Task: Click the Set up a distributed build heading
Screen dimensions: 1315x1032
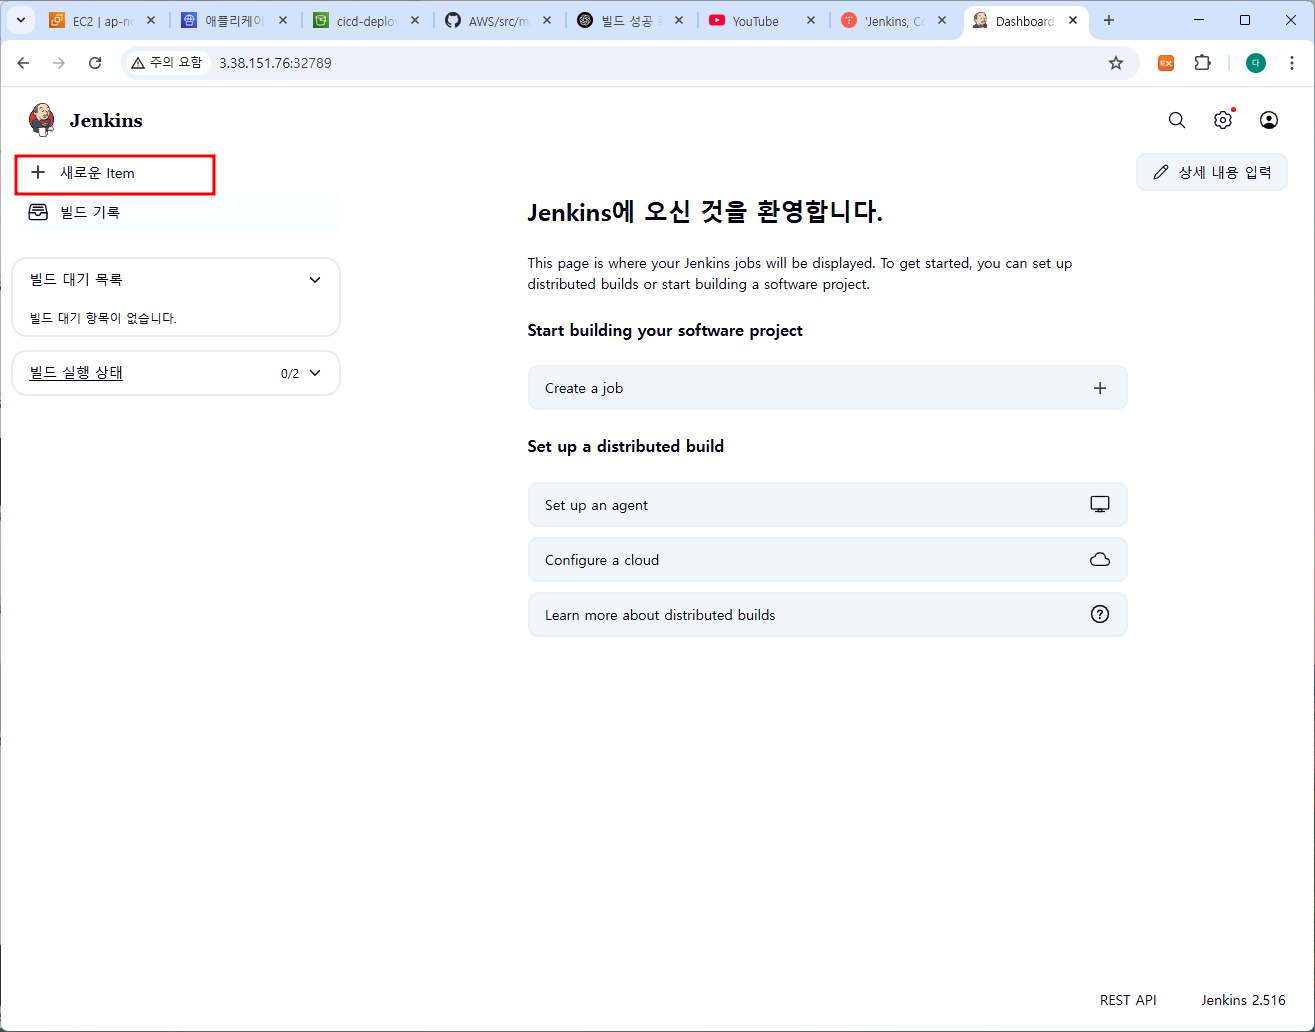Action: (x=626, y=446)
